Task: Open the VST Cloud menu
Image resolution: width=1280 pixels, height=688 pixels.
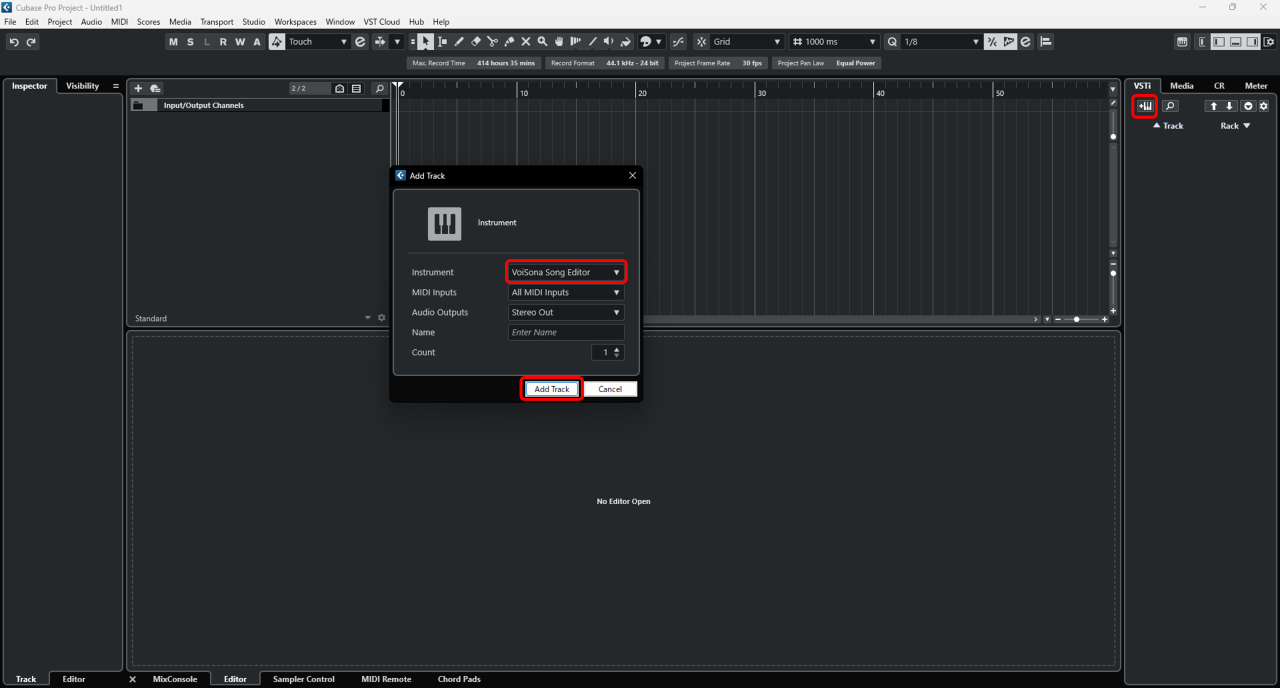Action: tap(381, 21)
